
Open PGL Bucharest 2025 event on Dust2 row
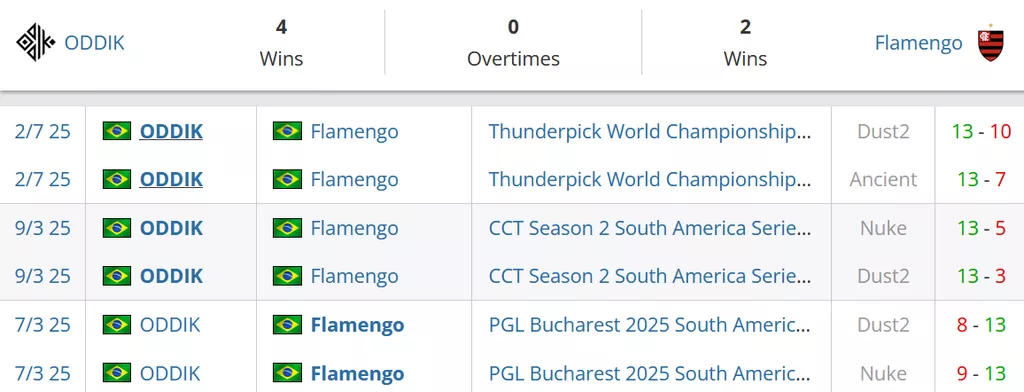650,325
